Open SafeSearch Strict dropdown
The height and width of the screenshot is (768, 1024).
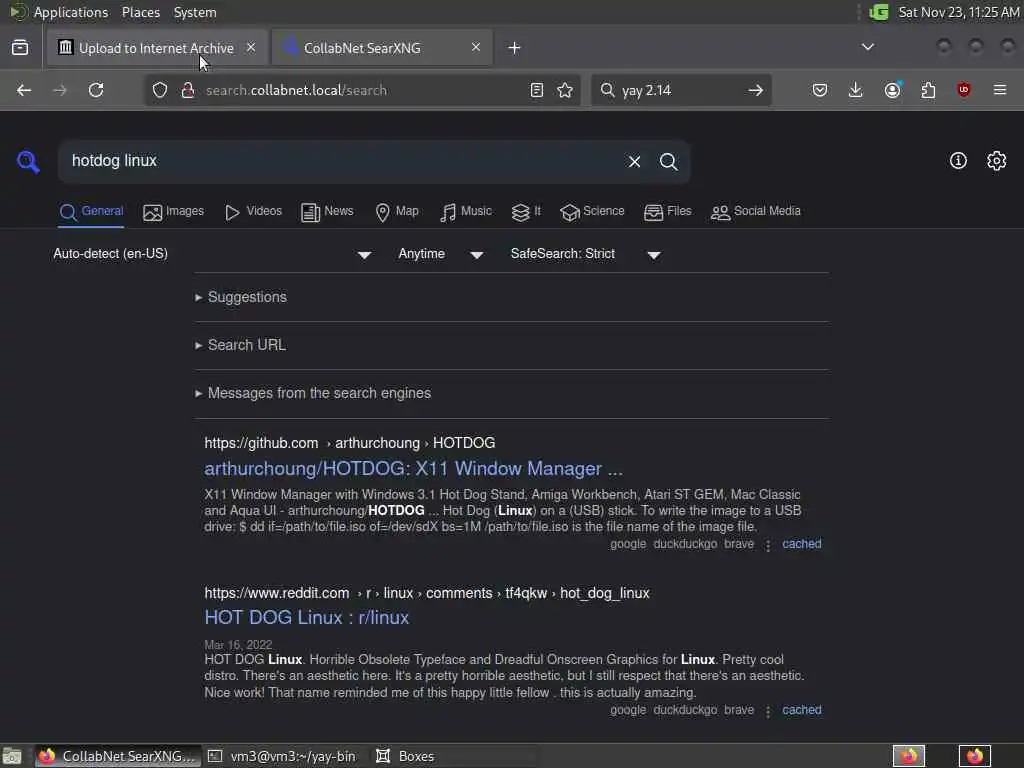pyautogui.click(x=586, y=254)
